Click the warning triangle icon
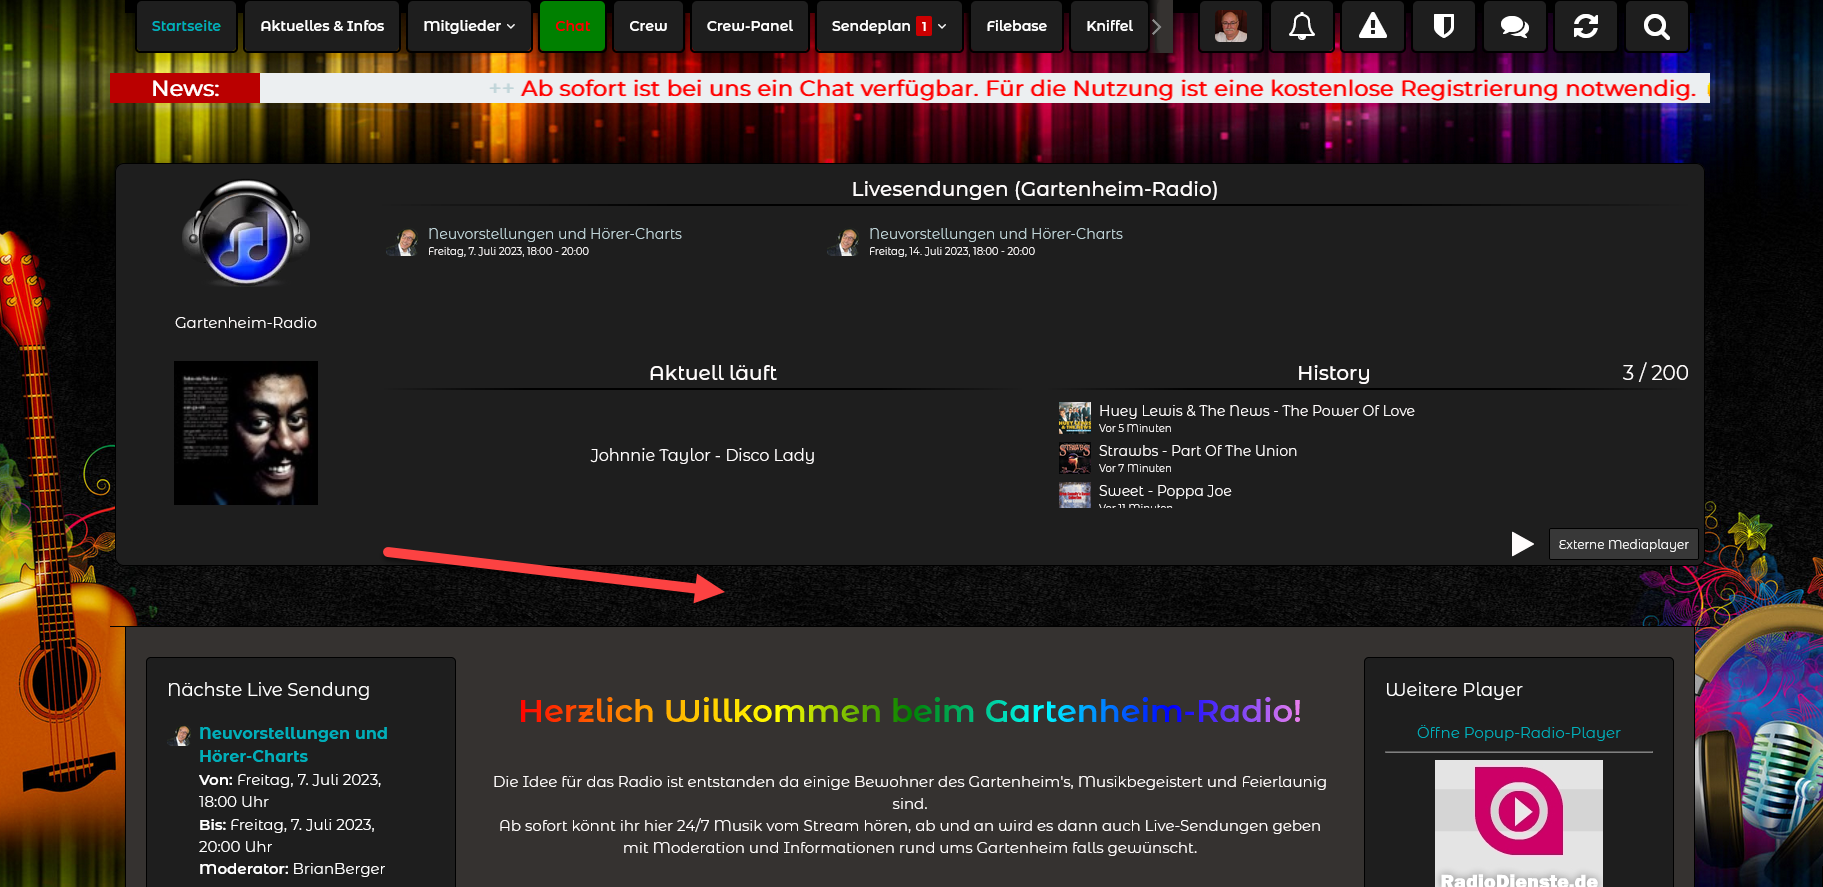 point(1372,26)
